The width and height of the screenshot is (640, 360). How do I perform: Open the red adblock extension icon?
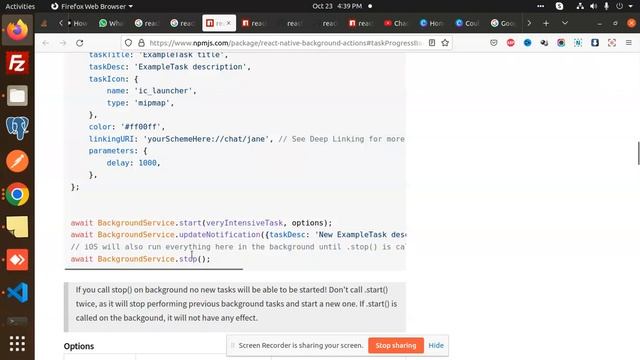tap(511, 43)
